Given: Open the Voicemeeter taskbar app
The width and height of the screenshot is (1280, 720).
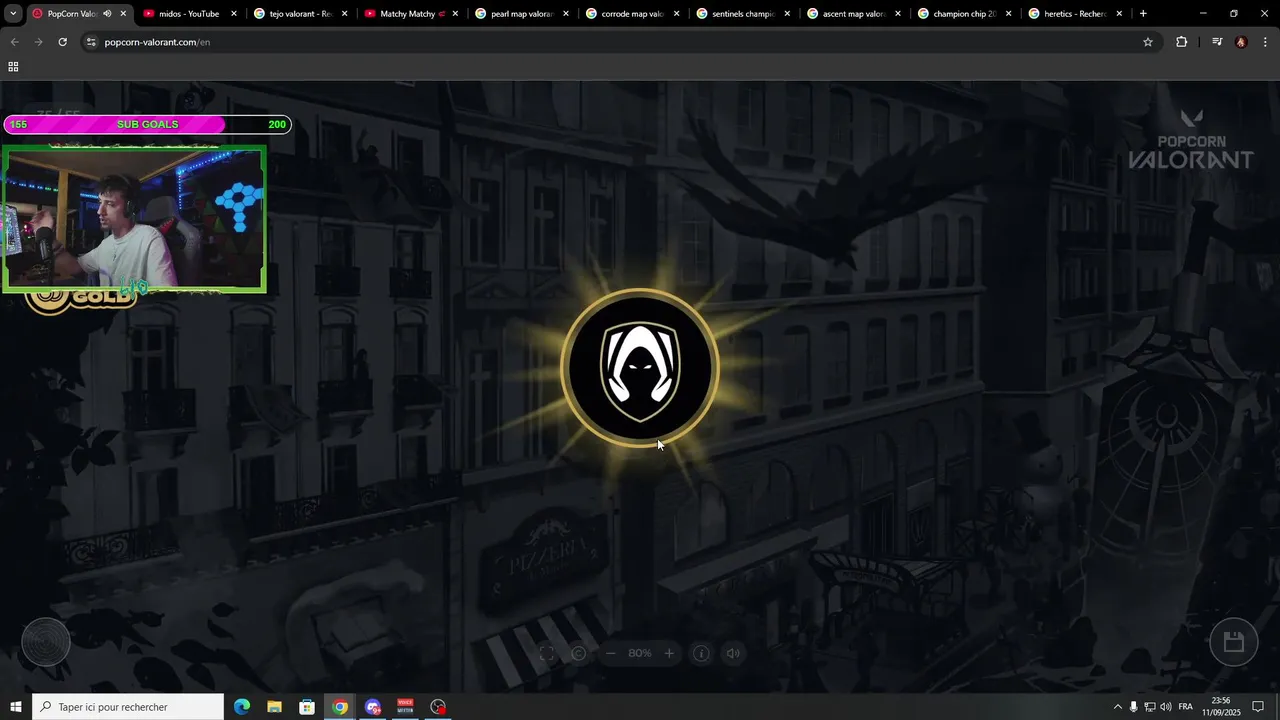Looking at the screenshot, I should tap(405, 707).
